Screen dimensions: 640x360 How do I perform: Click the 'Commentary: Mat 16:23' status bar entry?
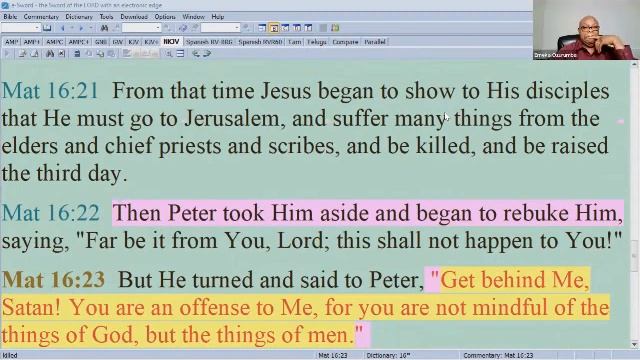(x=498, y=356)
